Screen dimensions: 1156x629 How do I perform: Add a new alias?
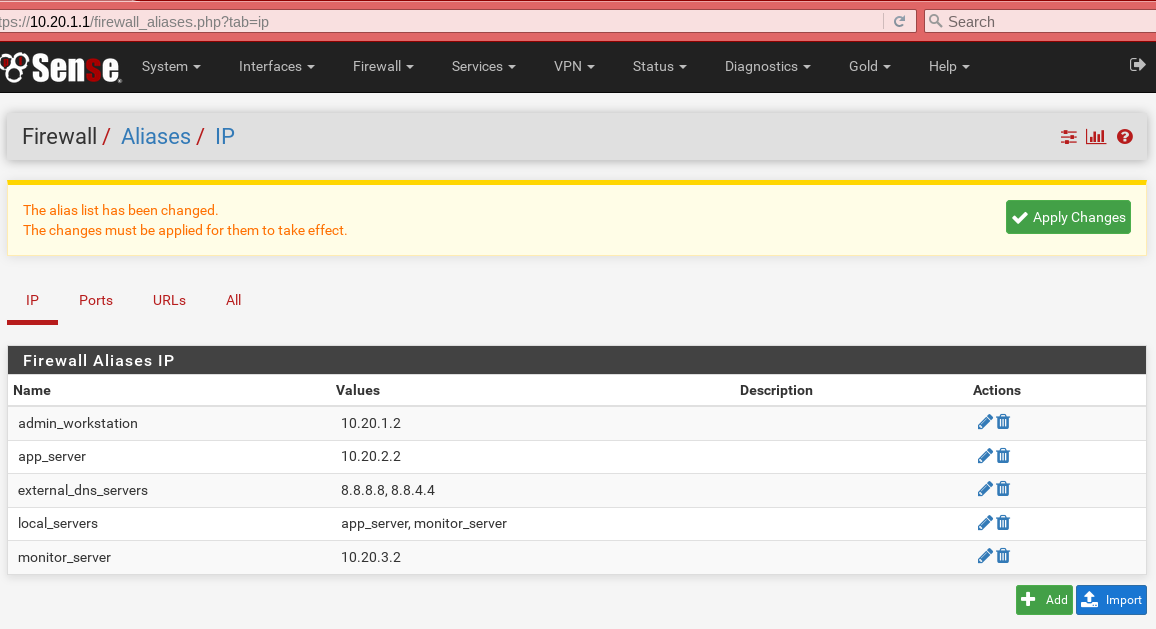point(1044,600)
